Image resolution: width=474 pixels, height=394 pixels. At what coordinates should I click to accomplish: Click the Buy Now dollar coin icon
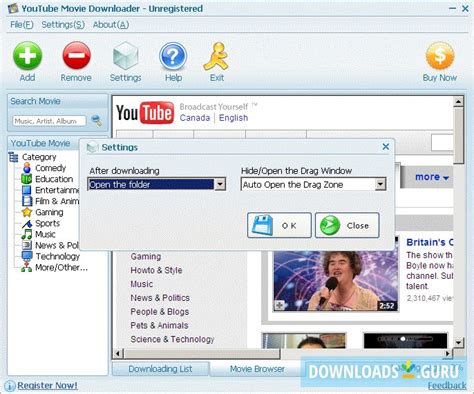[x=440, y=56]
